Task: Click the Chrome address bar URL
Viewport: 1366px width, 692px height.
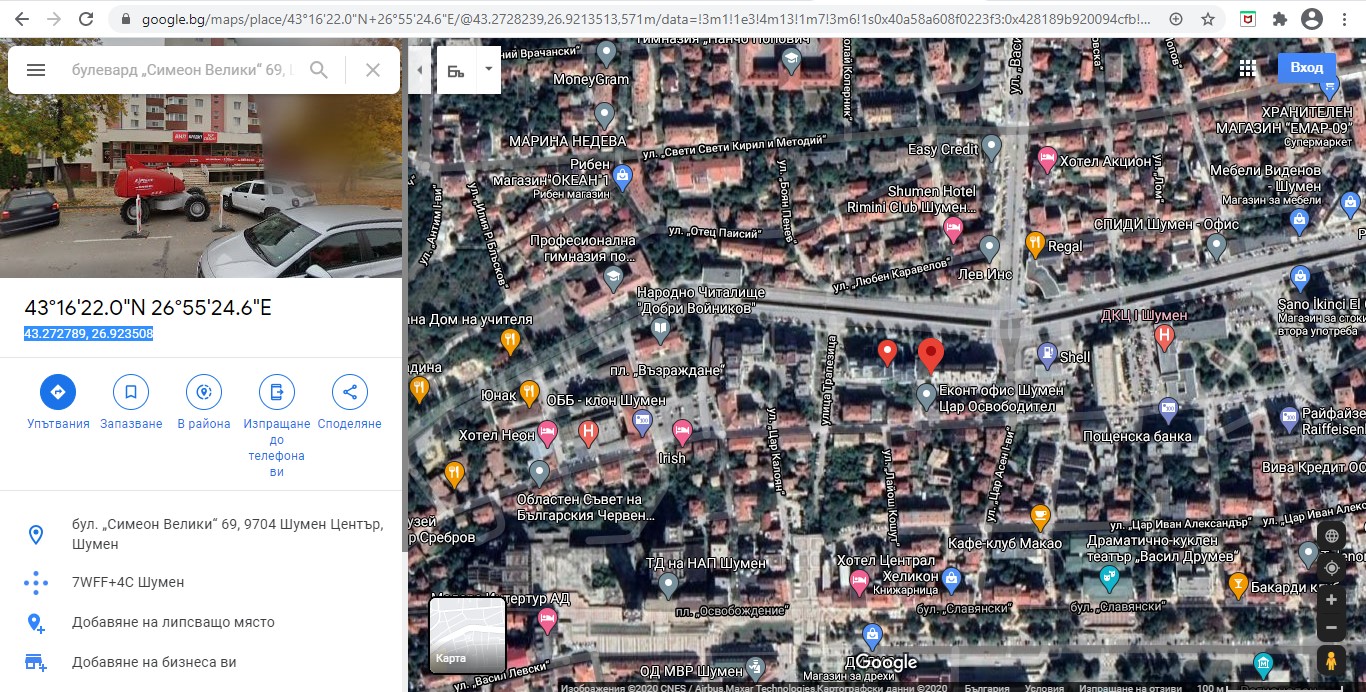Action: (x=645, y=19)
